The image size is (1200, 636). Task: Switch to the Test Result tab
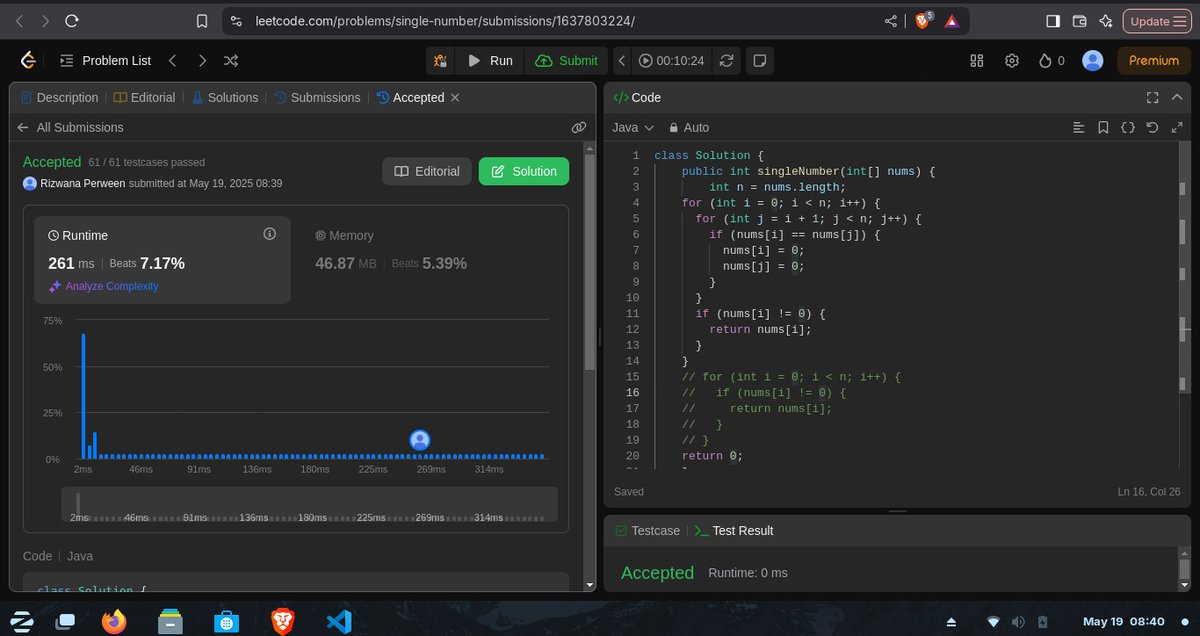734,530
